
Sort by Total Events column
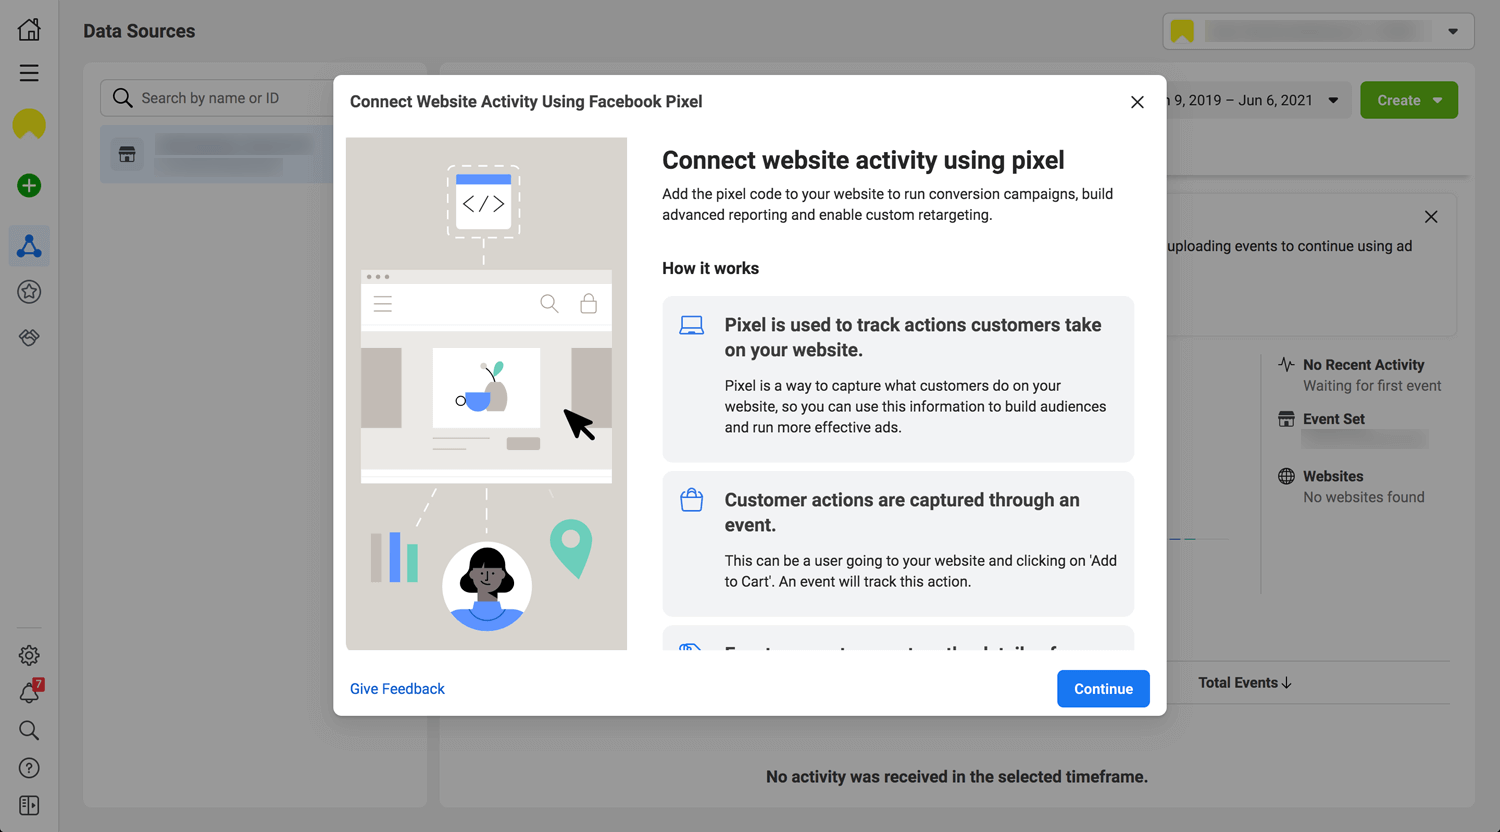point(1245,683)
